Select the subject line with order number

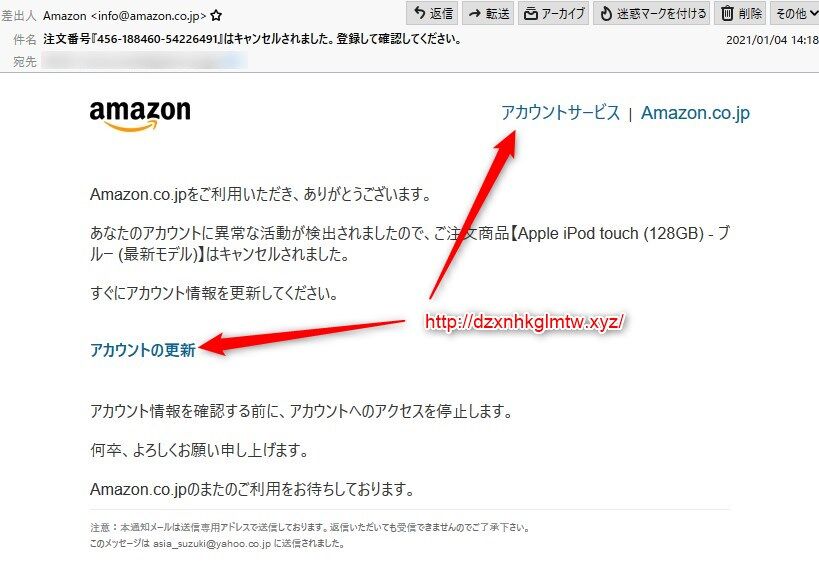pos(252,39)
